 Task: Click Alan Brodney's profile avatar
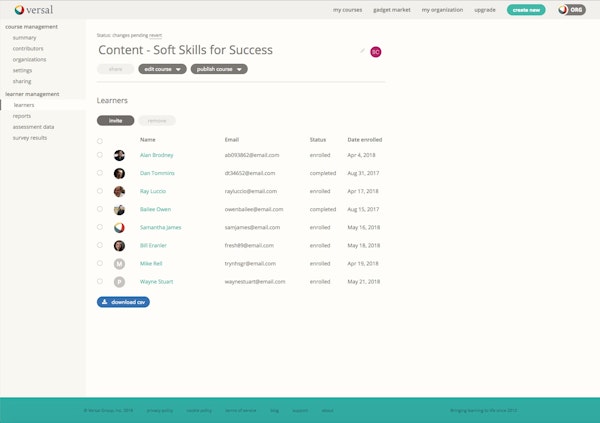coord(119,156)
